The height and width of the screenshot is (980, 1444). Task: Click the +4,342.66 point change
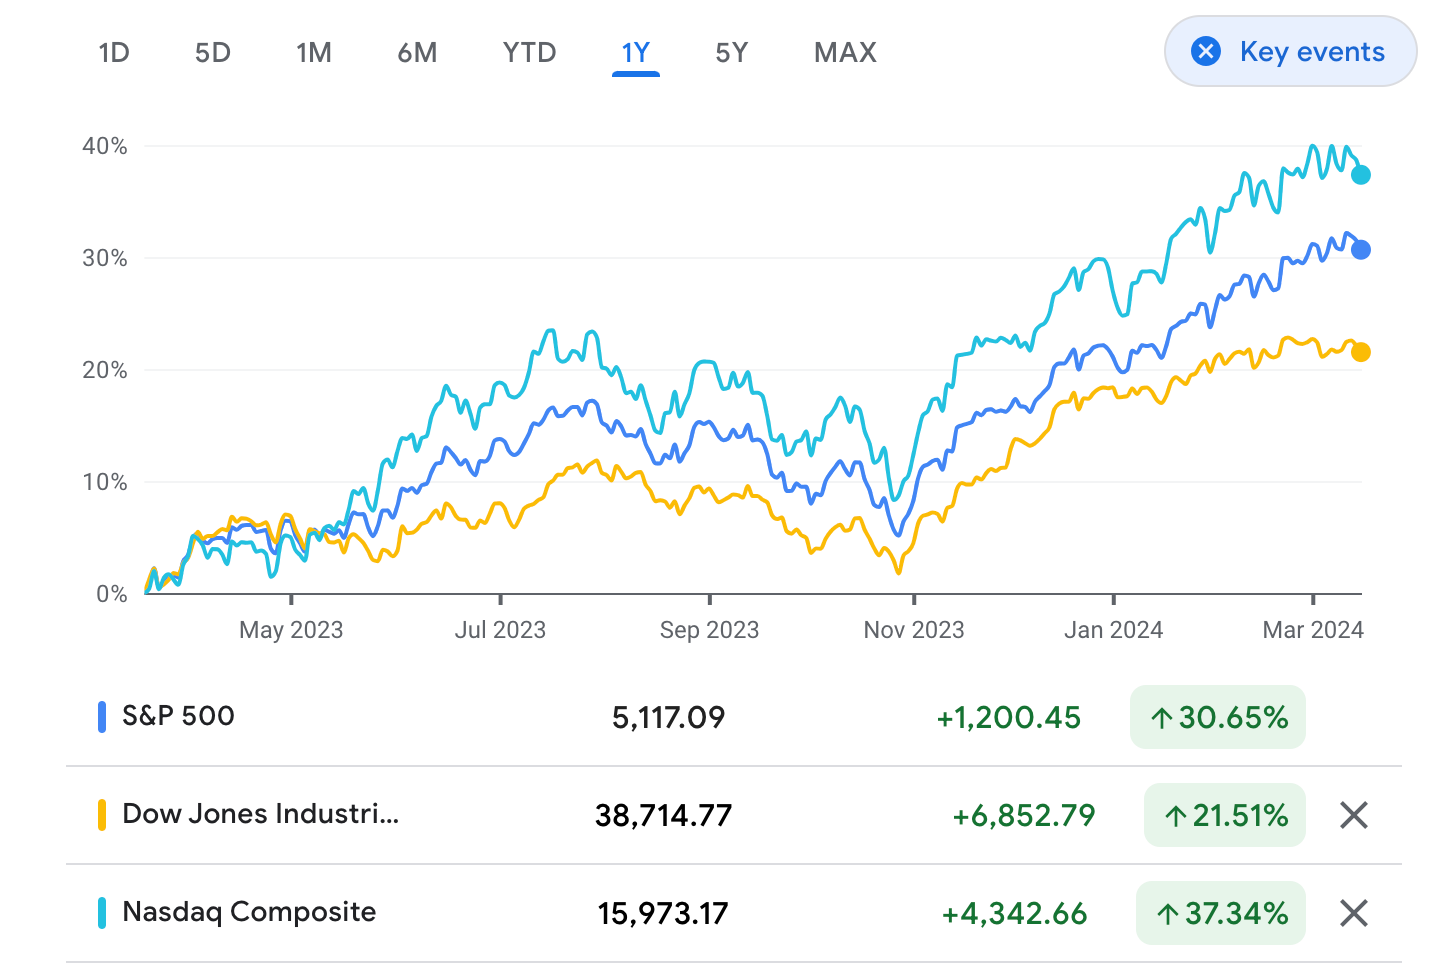[x=1014, y=913]
